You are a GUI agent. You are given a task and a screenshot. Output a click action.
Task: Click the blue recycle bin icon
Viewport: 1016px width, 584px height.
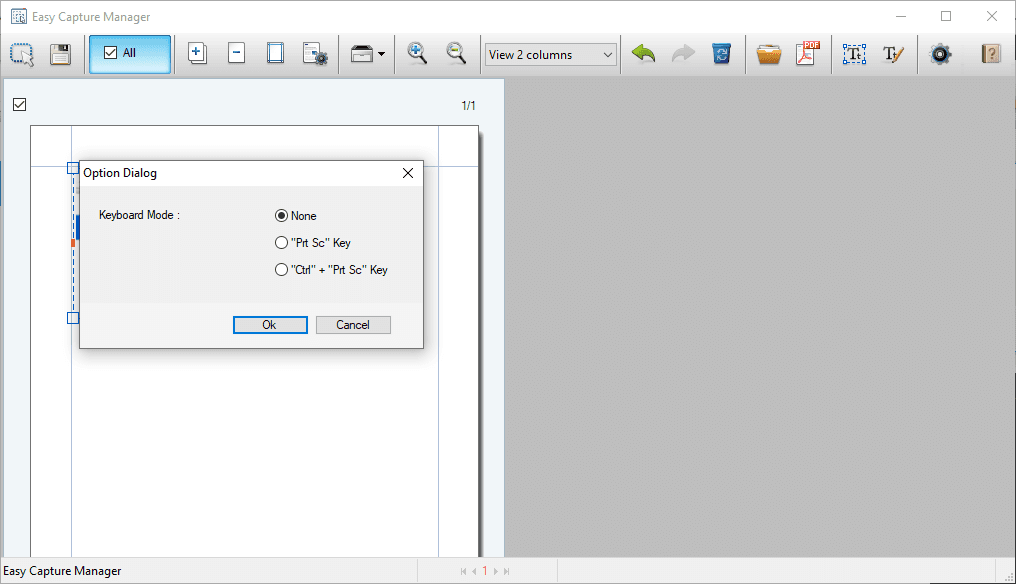coord(721,53)
